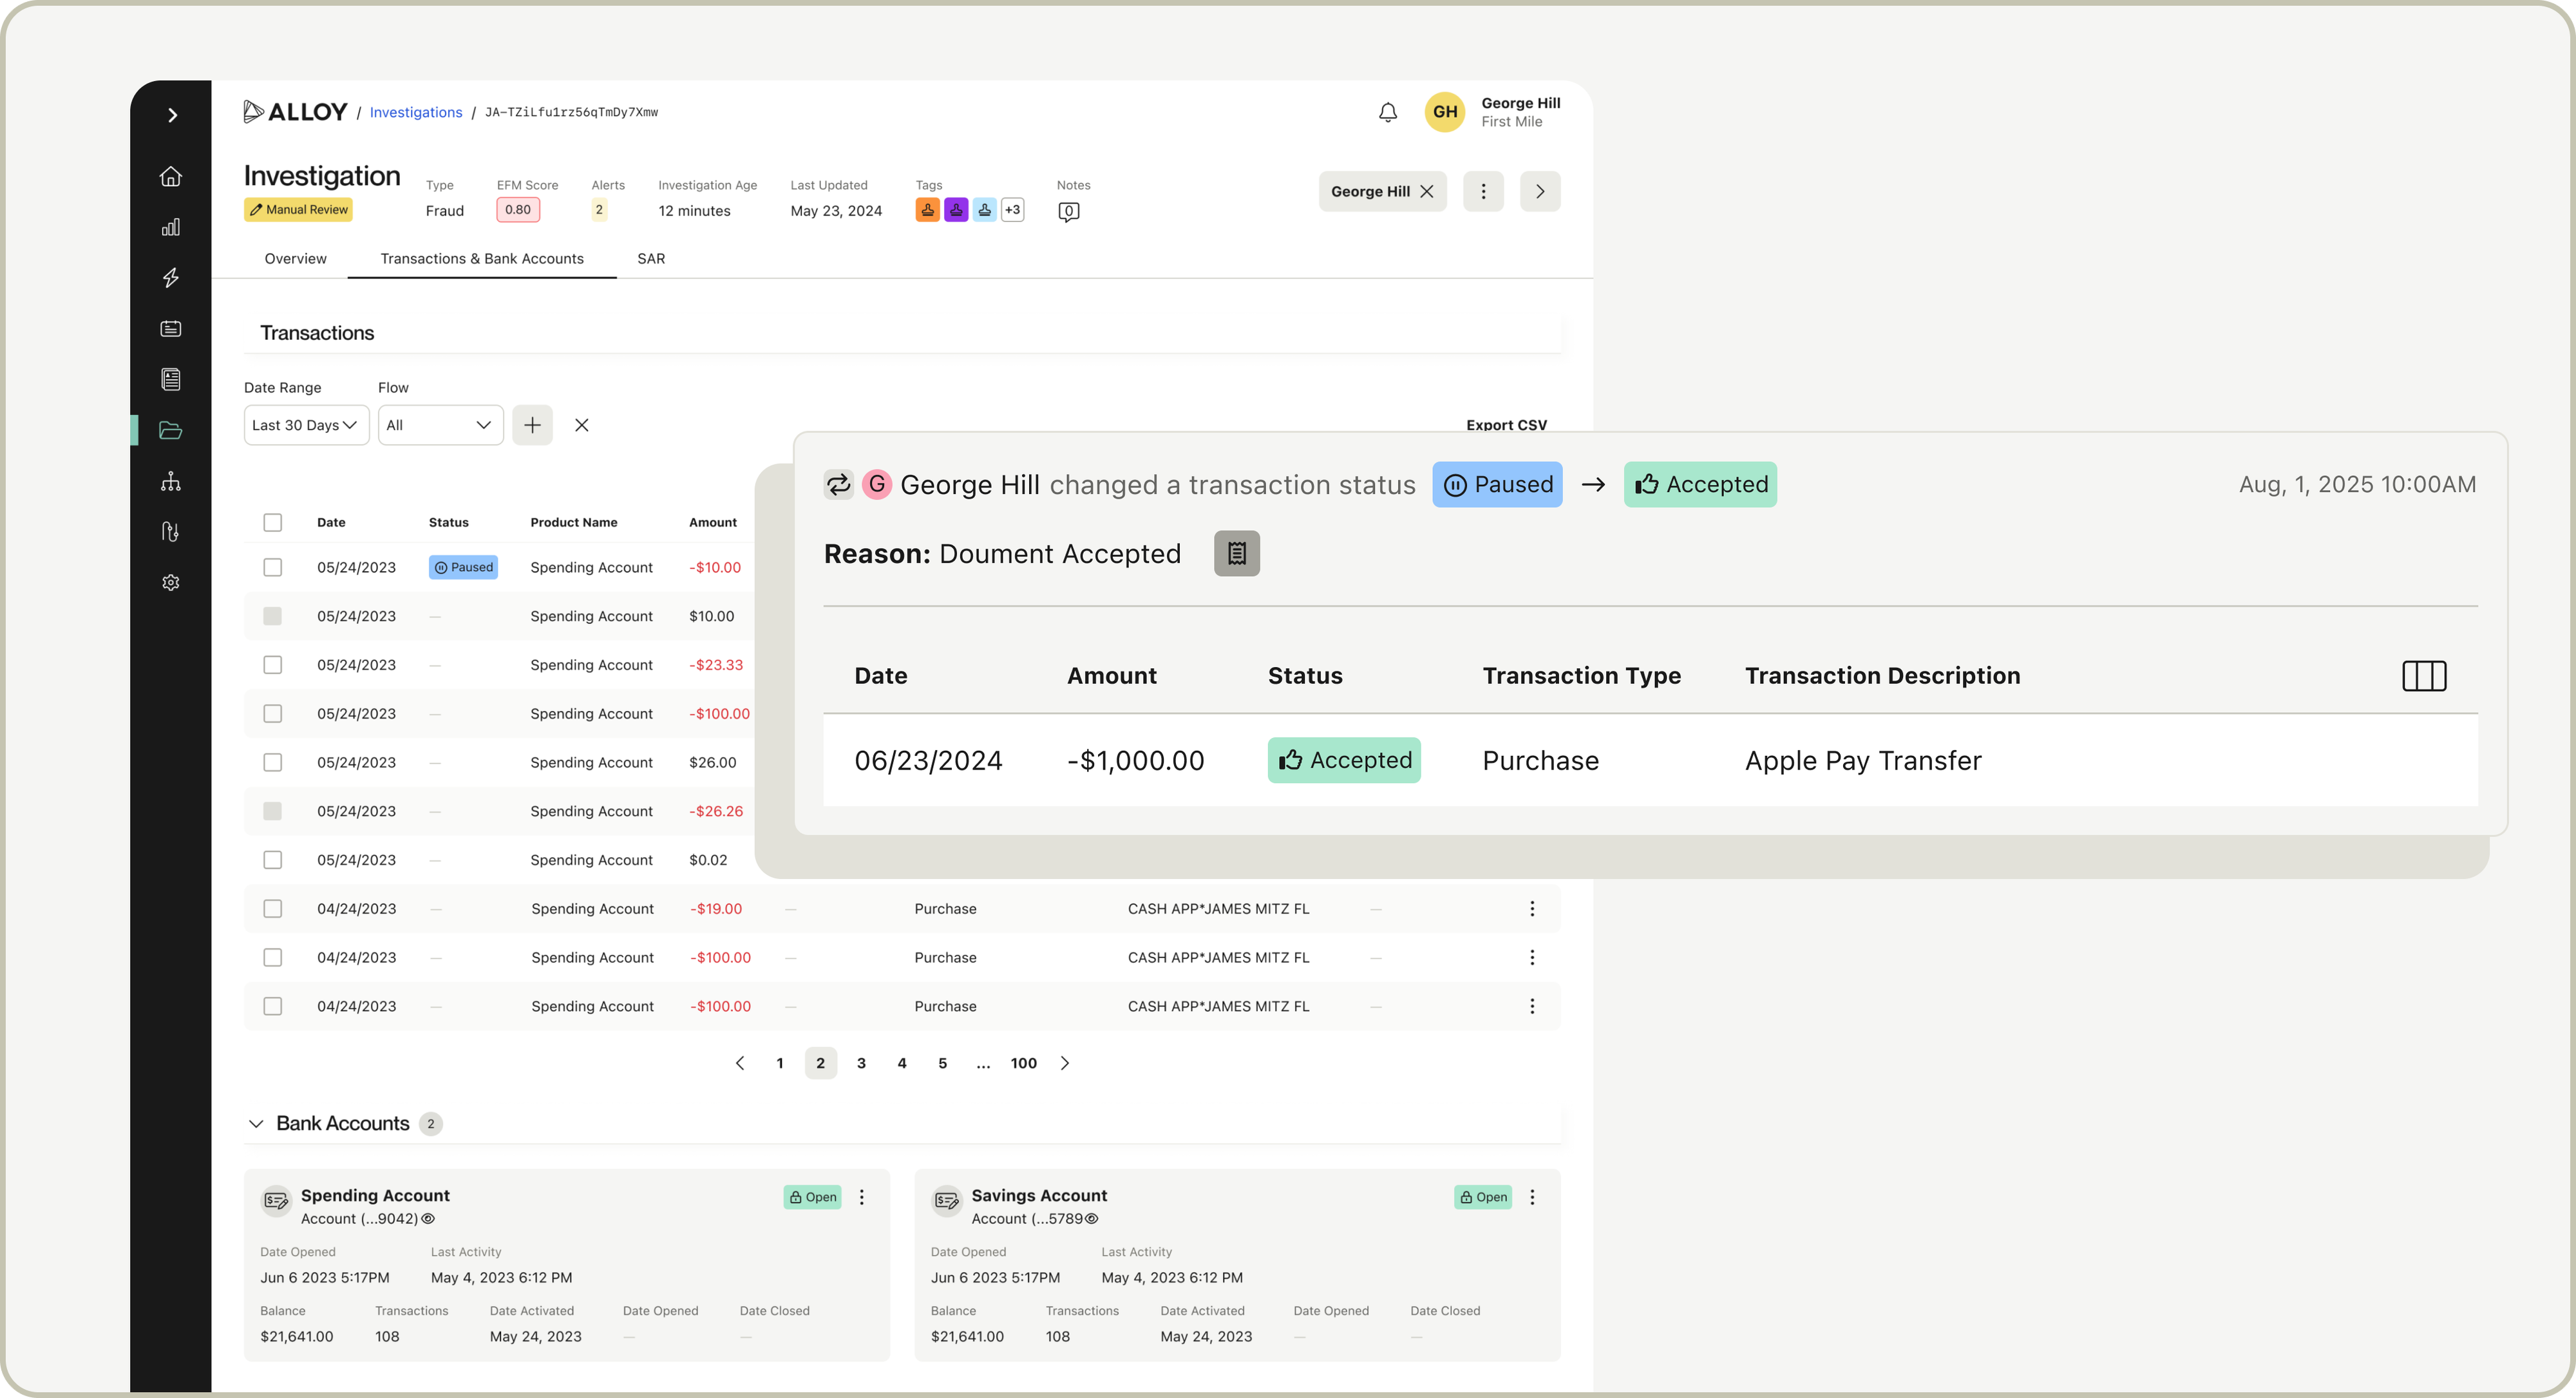
Task: Open the hierarchy tree sidebar icon
Action: coord(171,482)
